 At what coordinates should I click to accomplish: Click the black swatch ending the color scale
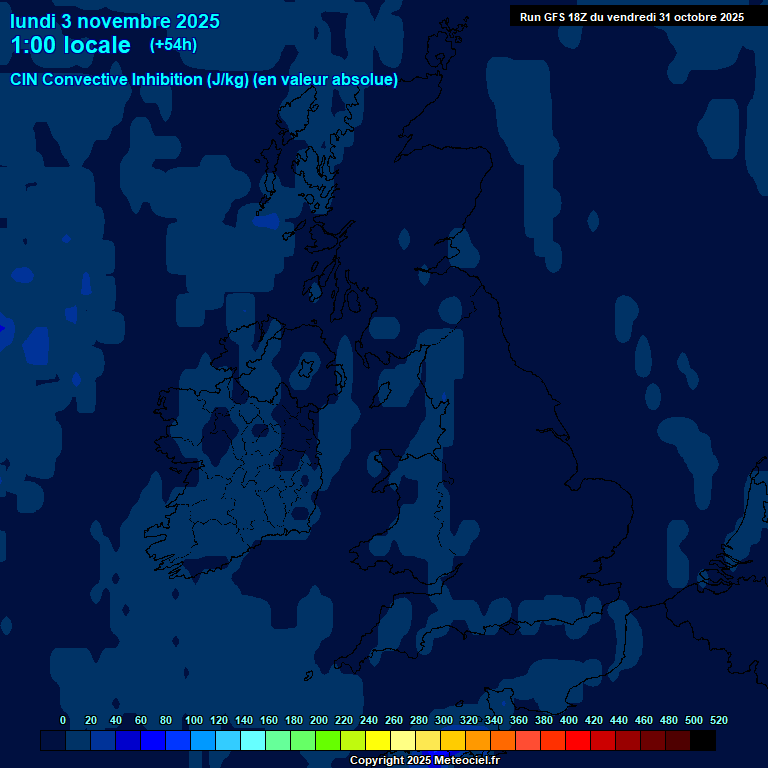point(703,741)
